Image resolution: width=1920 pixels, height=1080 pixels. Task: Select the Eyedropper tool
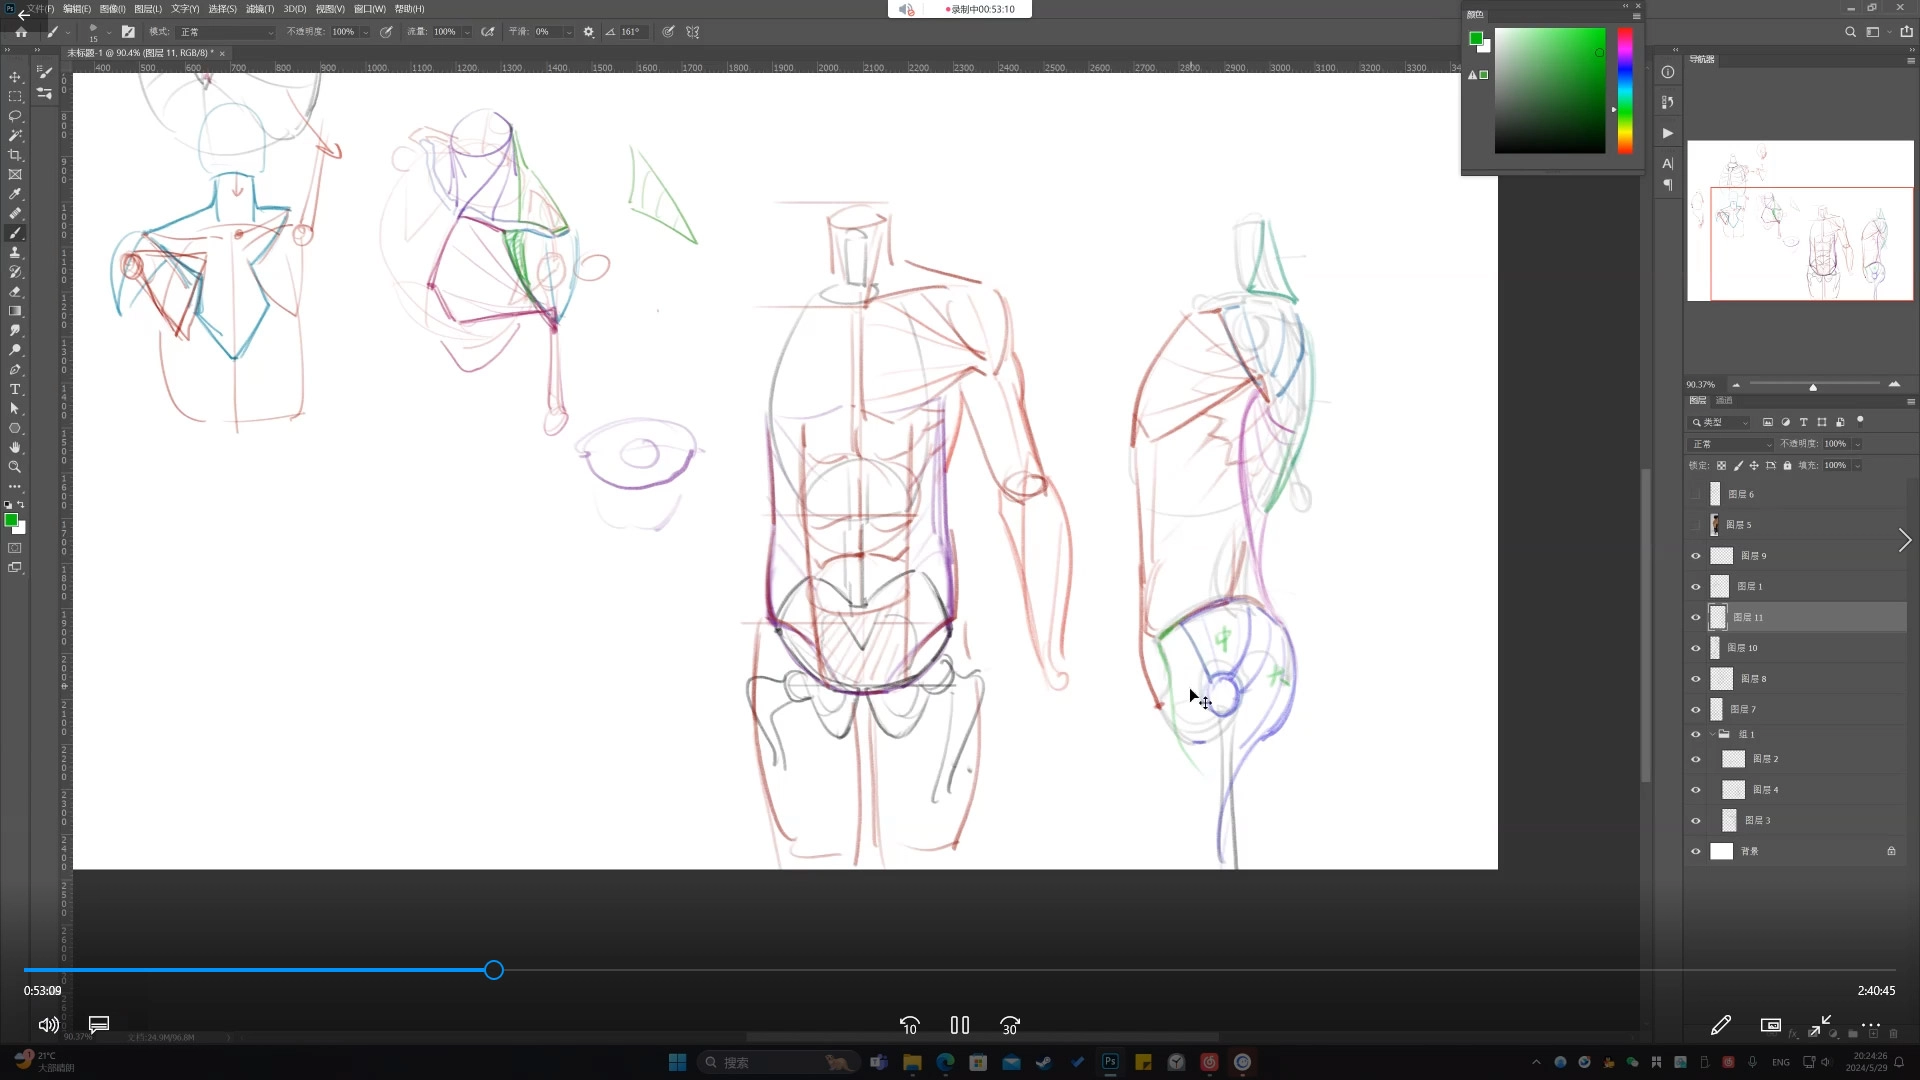[x=15, y=194]
